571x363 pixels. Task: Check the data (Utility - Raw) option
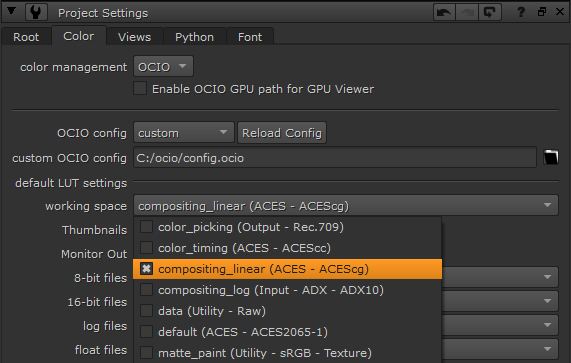pos(146,311)
